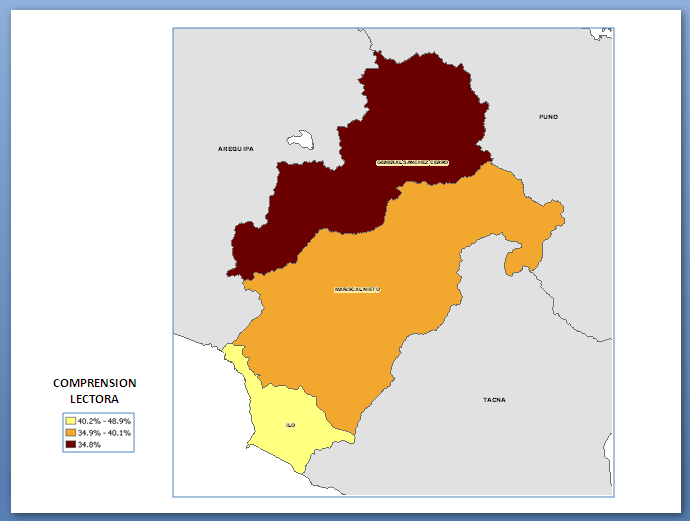The image size is (690, 521).
Task: Click the General Sanchez Cerro map label
Action: (412, 162)
